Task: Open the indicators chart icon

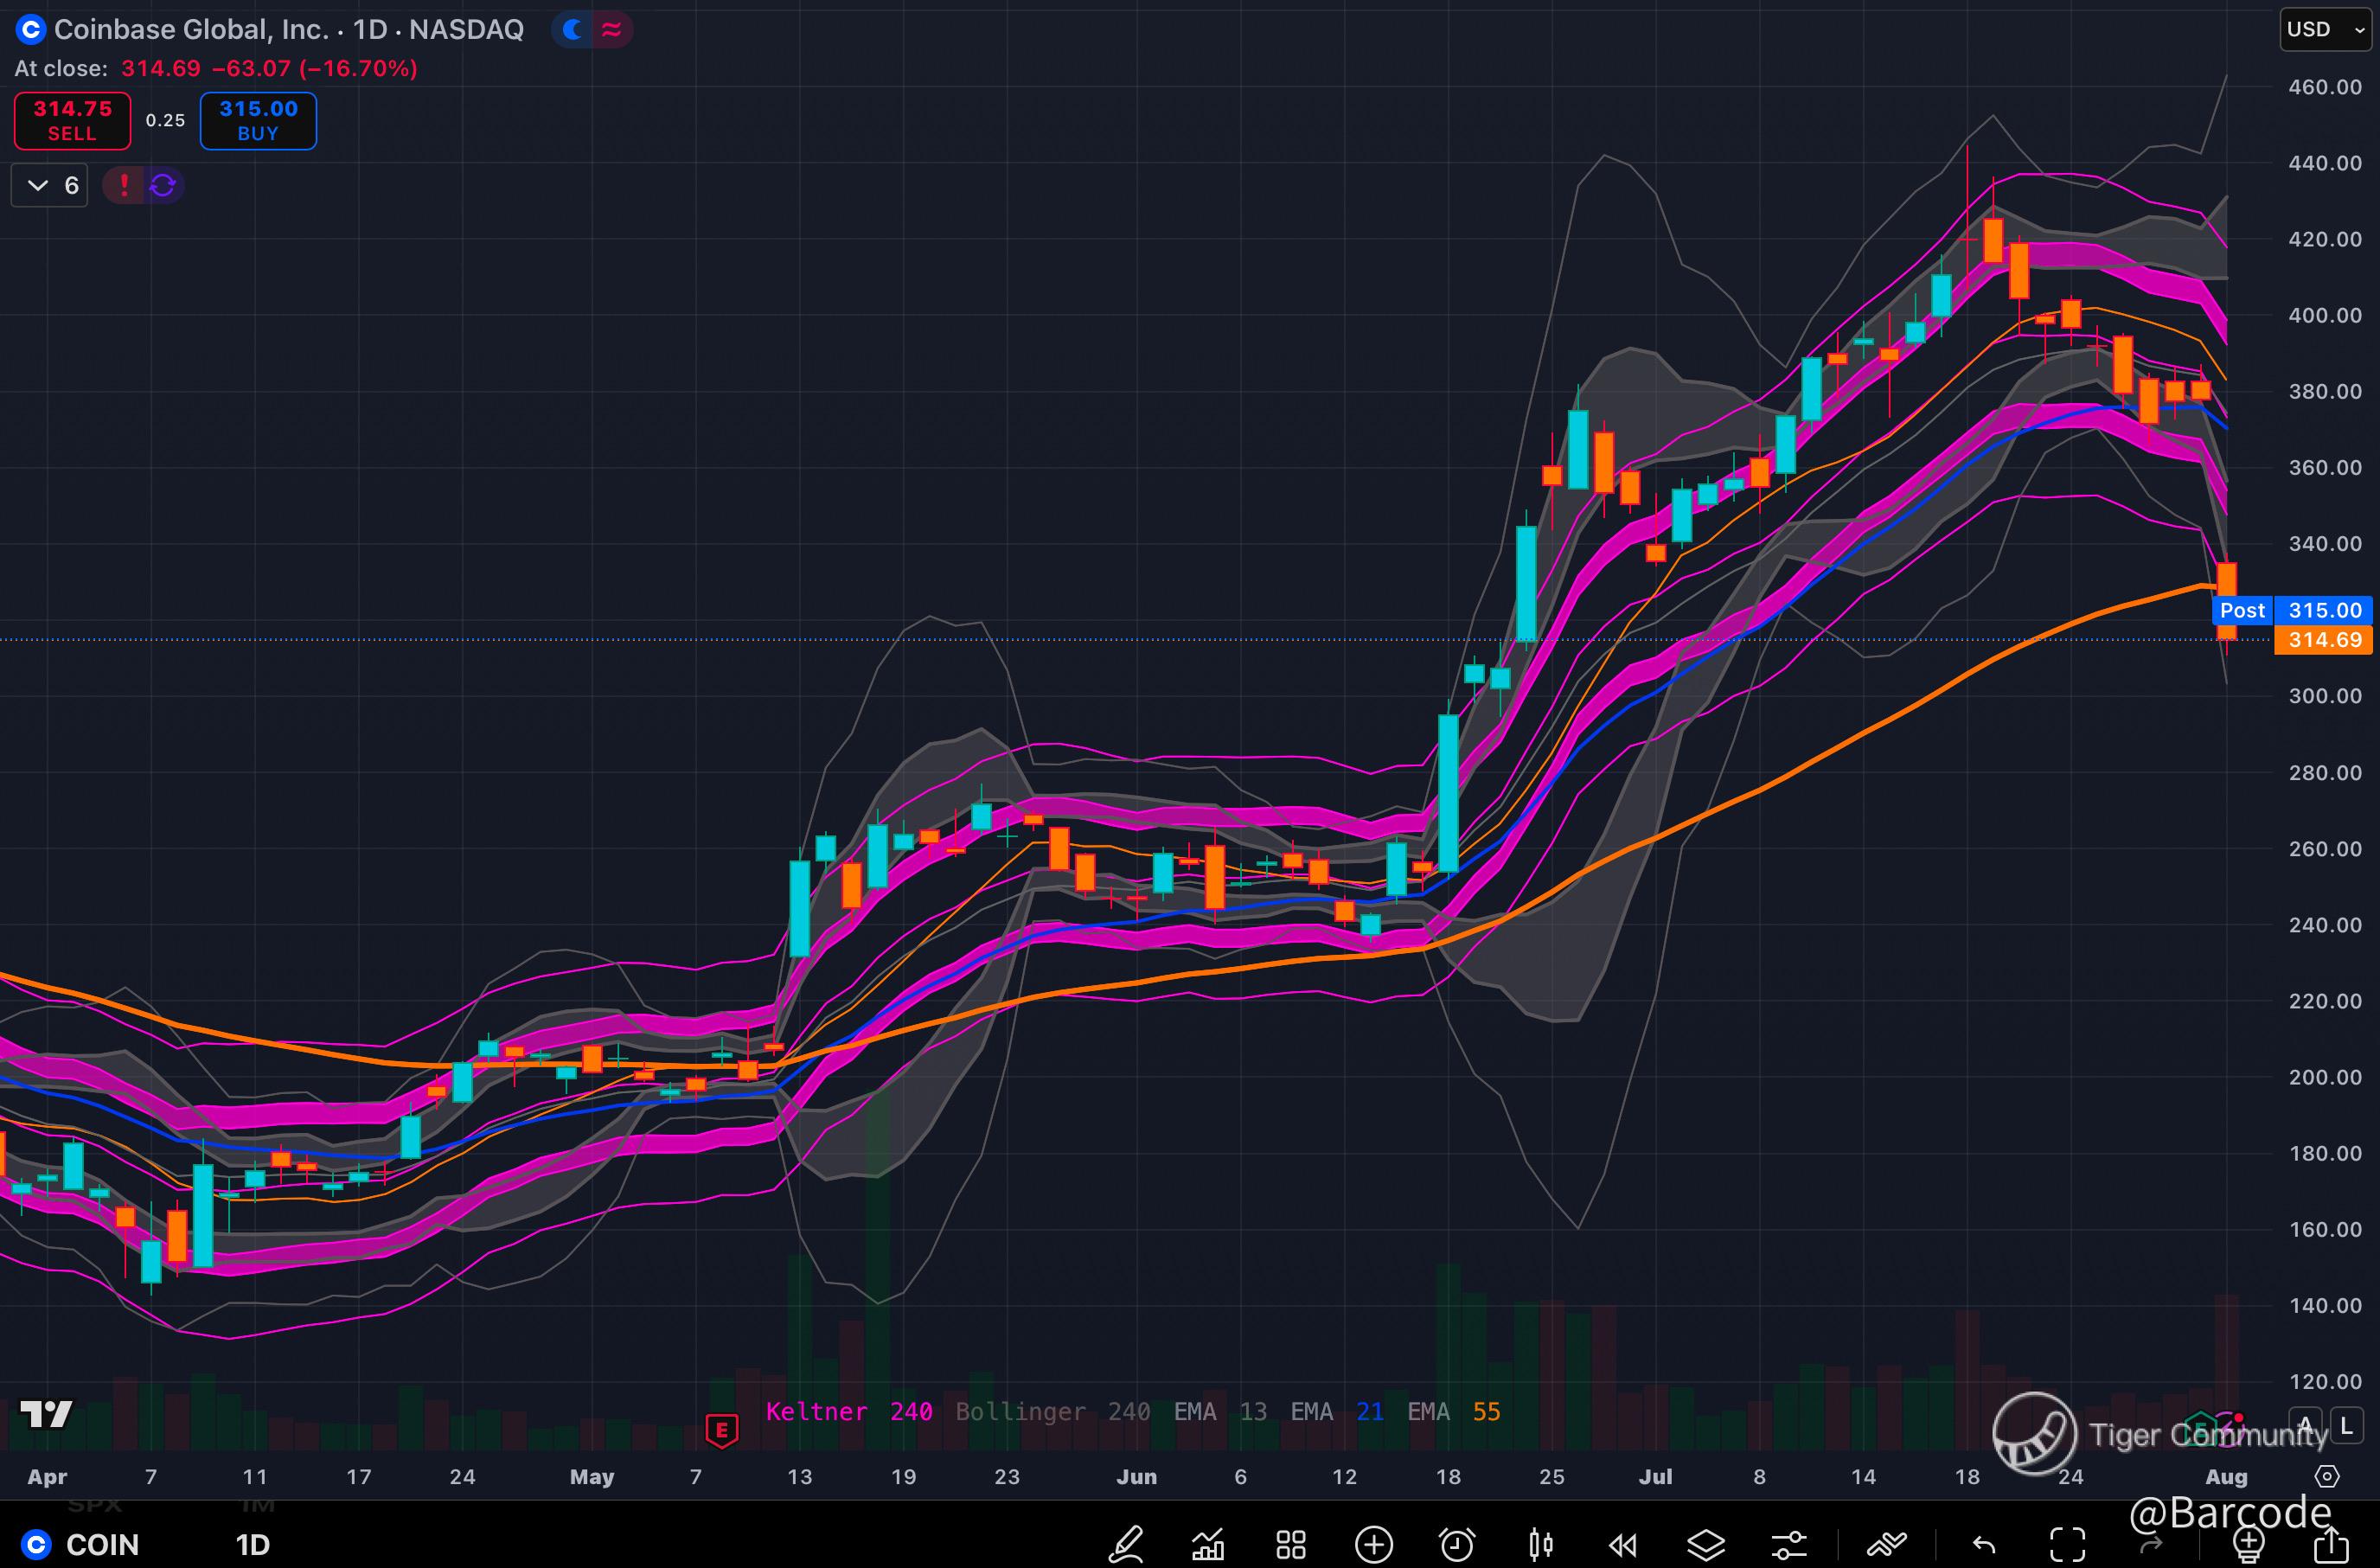Action: tap(1208, 1544)
